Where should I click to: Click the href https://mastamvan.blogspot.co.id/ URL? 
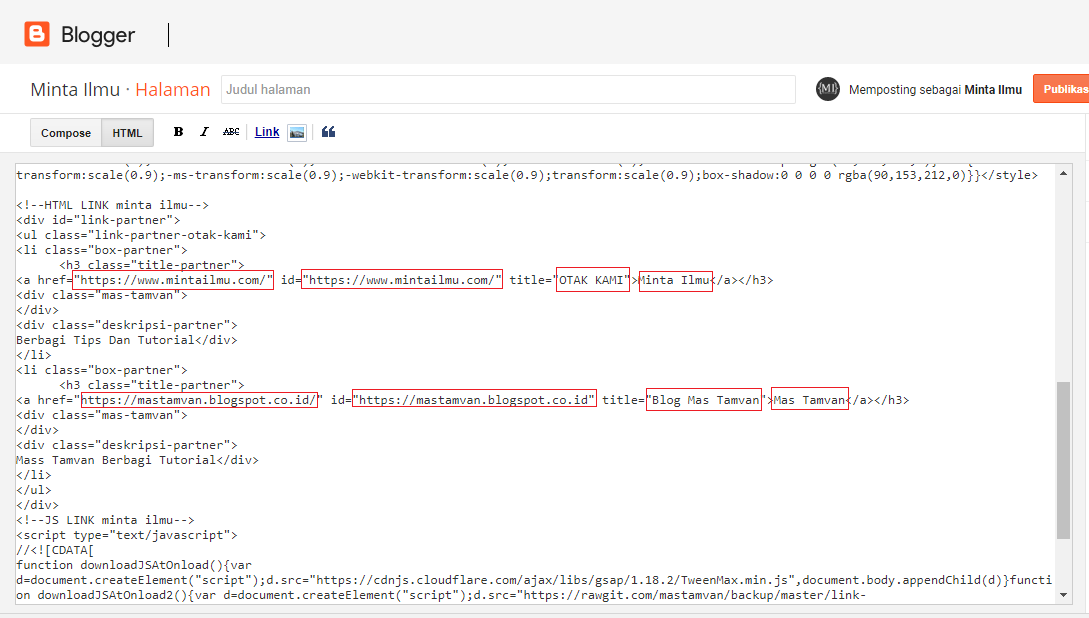pos(199,400)
